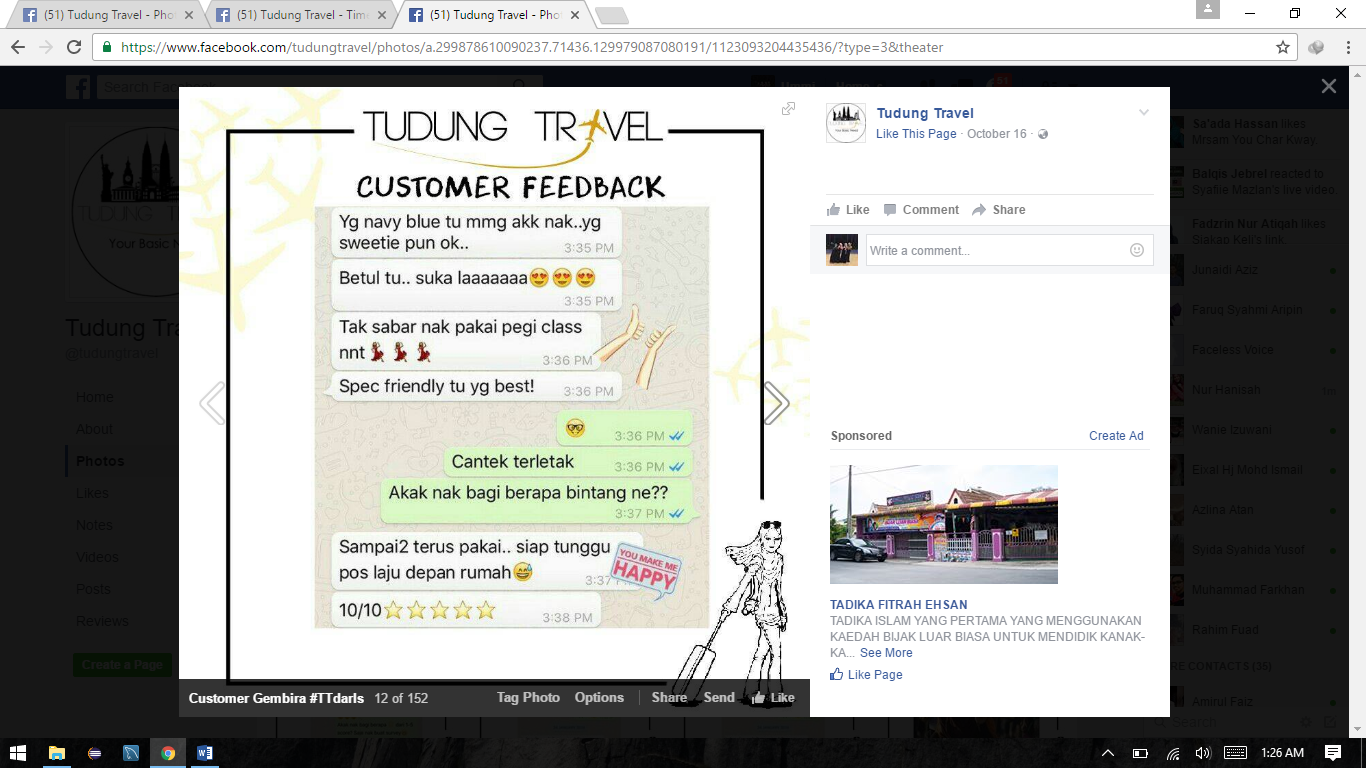Open October 16 timestamp link

[997, 134]
